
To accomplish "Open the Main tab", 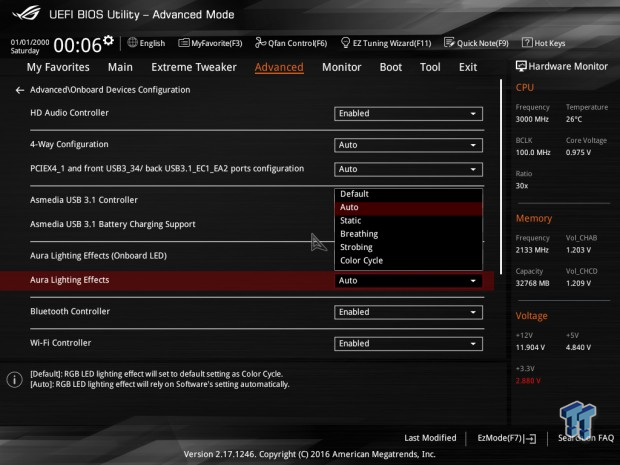I will (x=120, y=67).
